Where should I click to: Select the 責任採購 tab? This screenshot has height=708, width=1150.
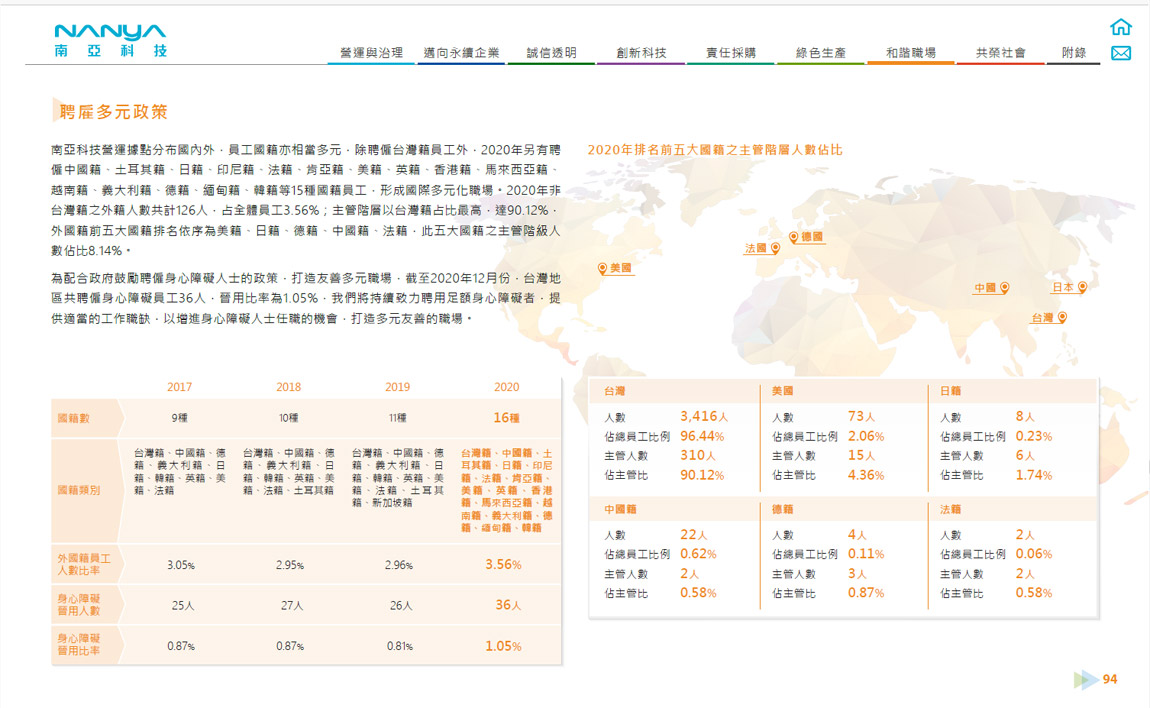731,53
